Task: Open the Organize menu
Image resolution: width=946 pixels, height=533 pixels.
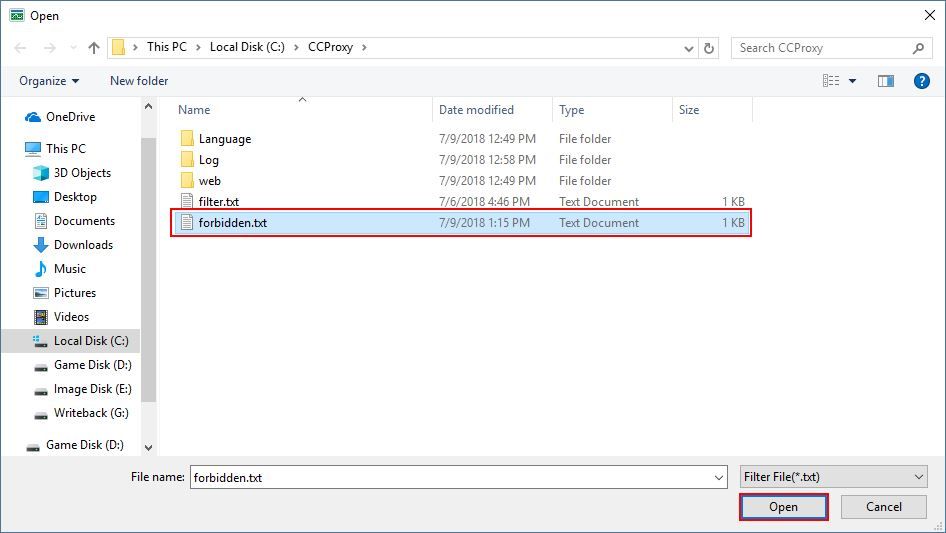Action: (49, 81)
